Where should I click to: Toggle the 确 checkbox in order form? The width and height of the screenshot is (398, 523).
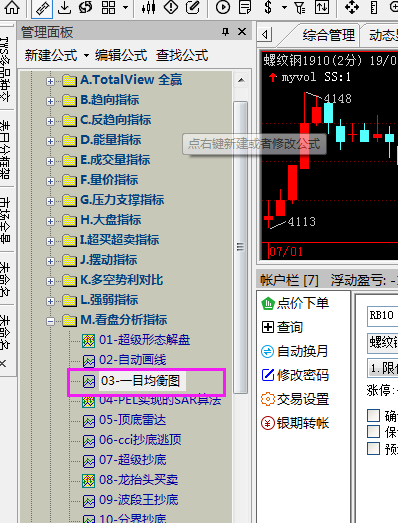coord(373,416)
